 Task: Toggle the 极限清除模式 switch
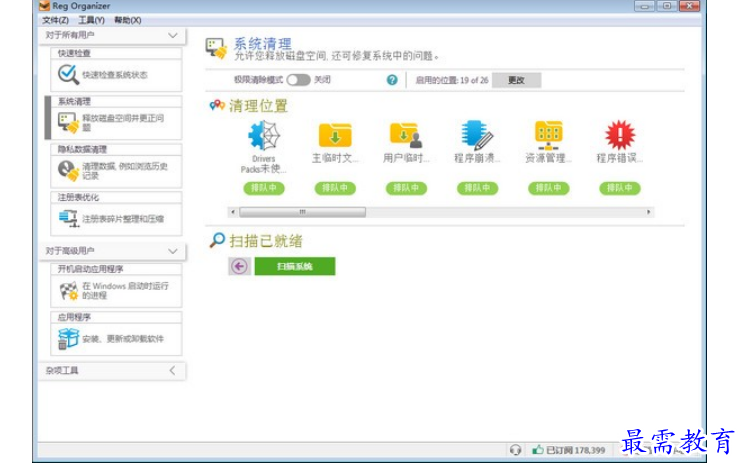299,80
